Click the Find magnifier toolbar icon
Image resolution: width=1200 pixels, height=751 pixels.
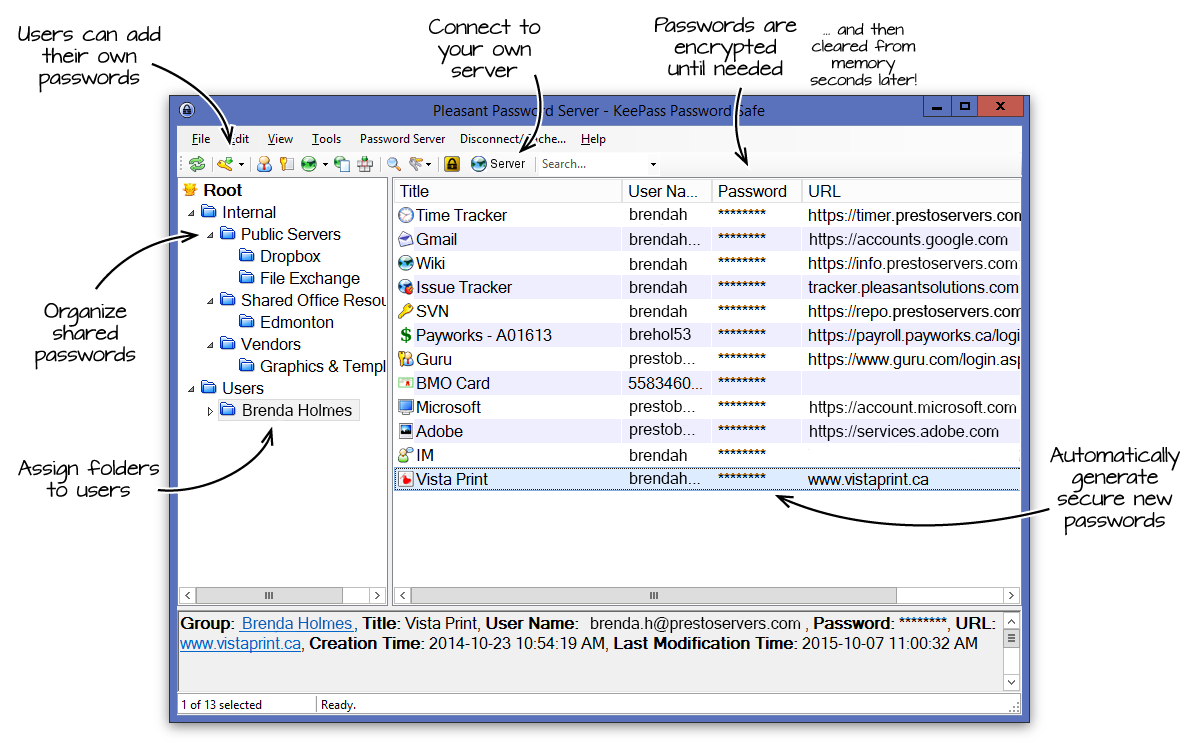click(394, 164)
